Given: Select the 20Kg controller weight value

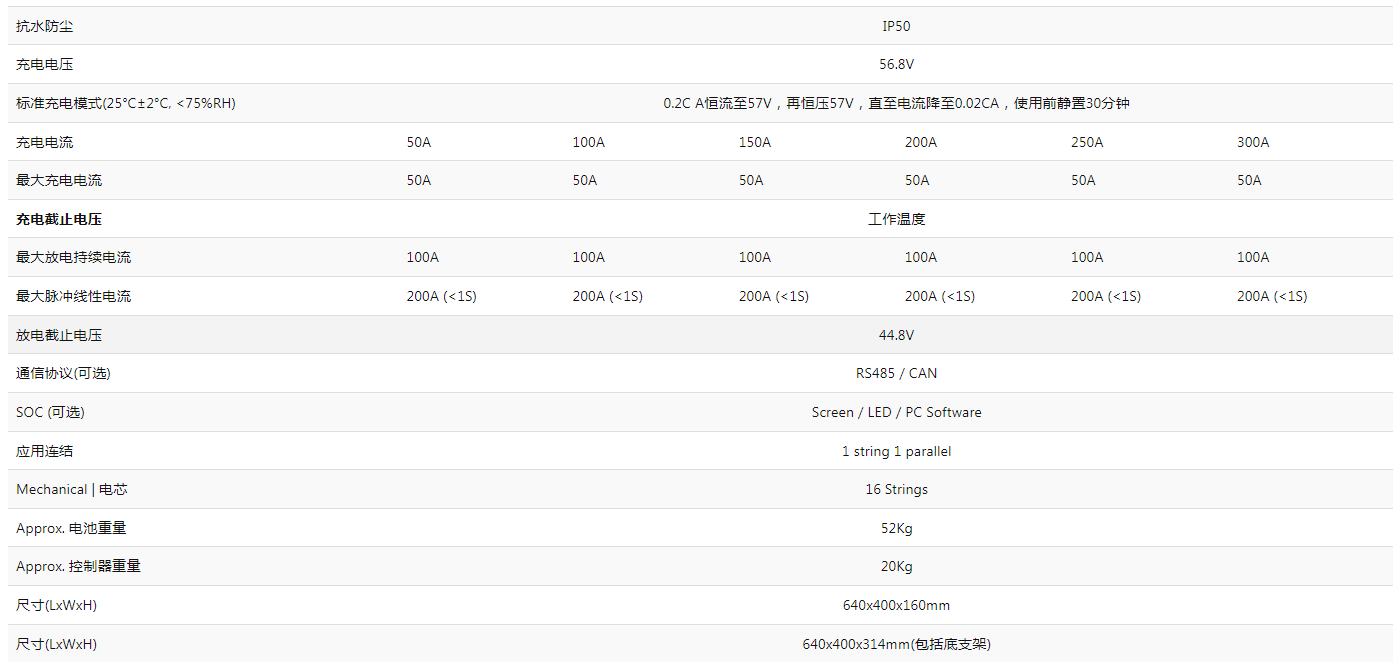Looking at the screenshot, I should click(x=896, y=566).
